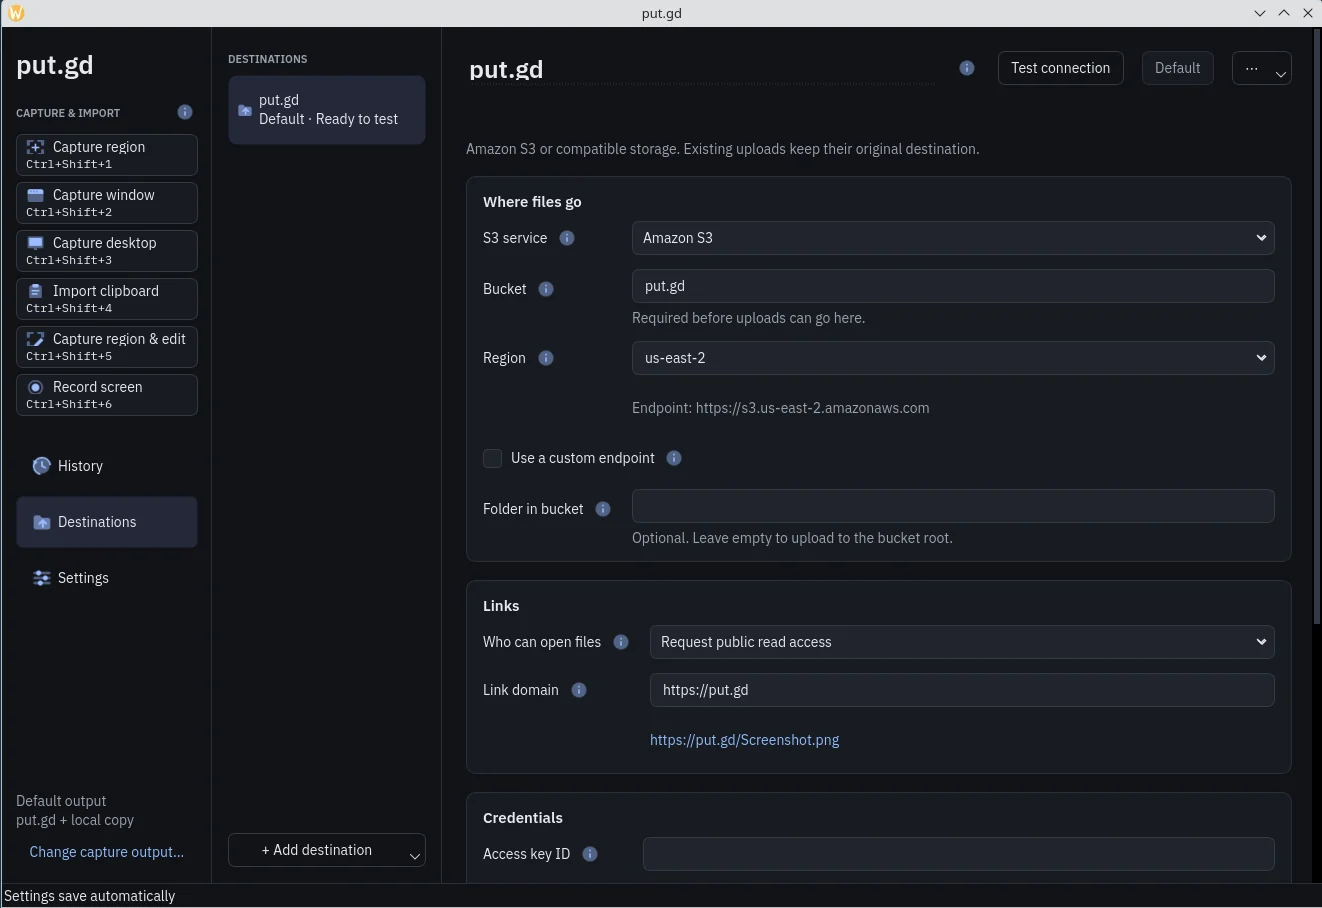Click the put.gd destination upload icon in list
The height and width of the screenshot is (908, 1322).
coord(245,110)
